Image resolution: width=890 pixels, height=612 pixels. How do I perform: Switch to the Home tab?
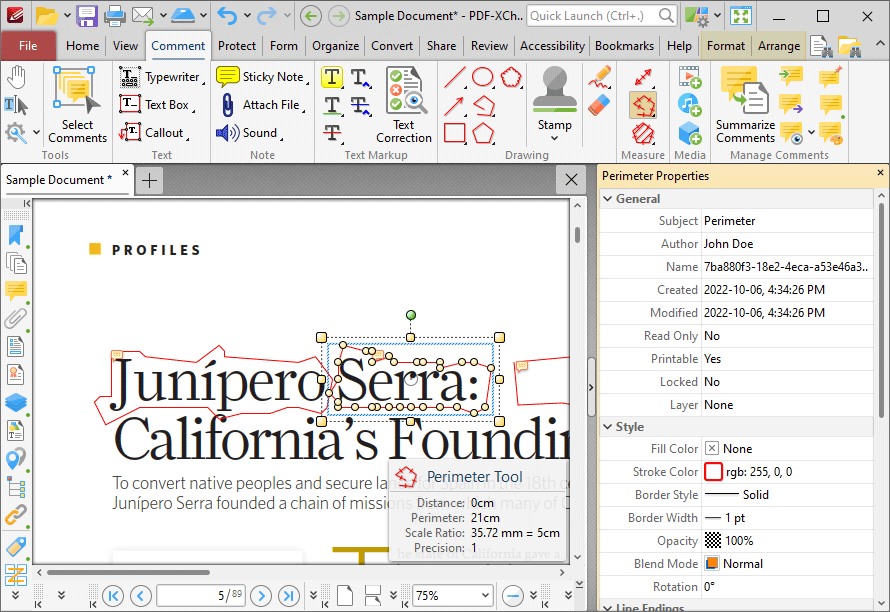pyautogui.click(x=82, y=46)
